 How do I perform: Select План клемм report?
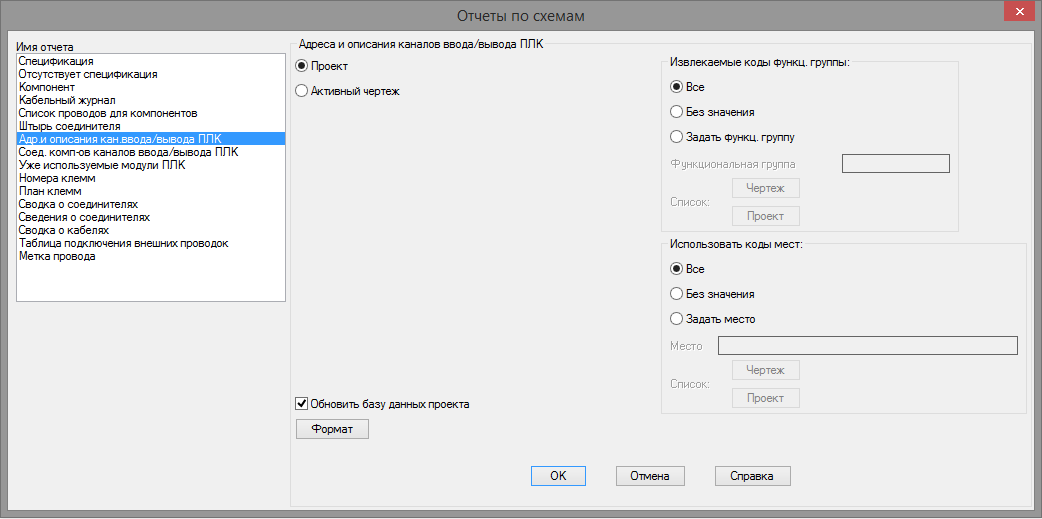[151, 191]
